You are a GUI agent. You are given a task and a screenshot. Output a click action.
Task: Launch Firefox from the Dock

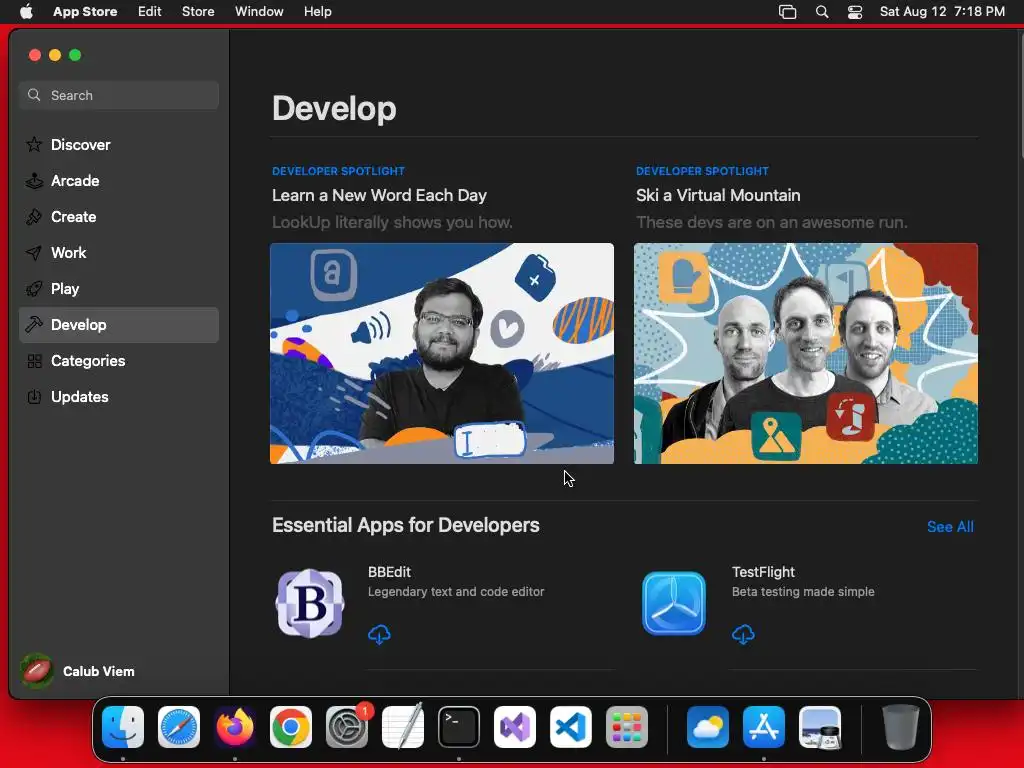pos(235,727)
